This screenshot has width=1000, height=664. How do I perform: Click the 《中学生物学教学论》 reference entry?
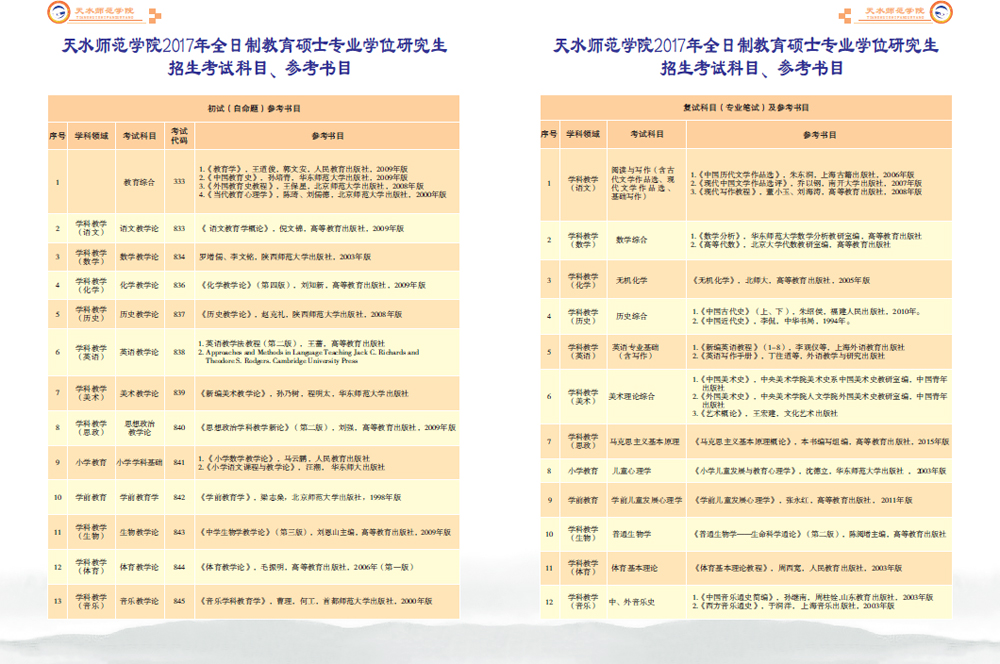point(325,532)
